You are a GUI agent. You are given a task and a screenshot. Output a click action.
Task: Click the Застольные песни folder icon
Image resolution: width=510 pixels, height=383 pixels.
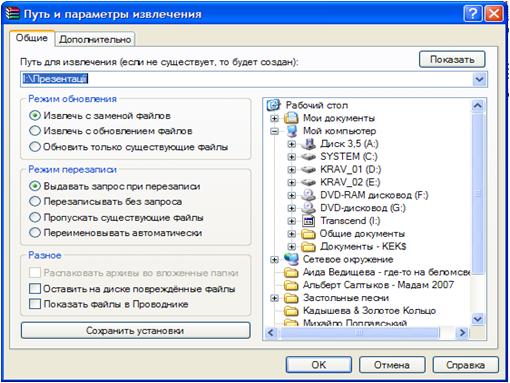tap(291, 298)
